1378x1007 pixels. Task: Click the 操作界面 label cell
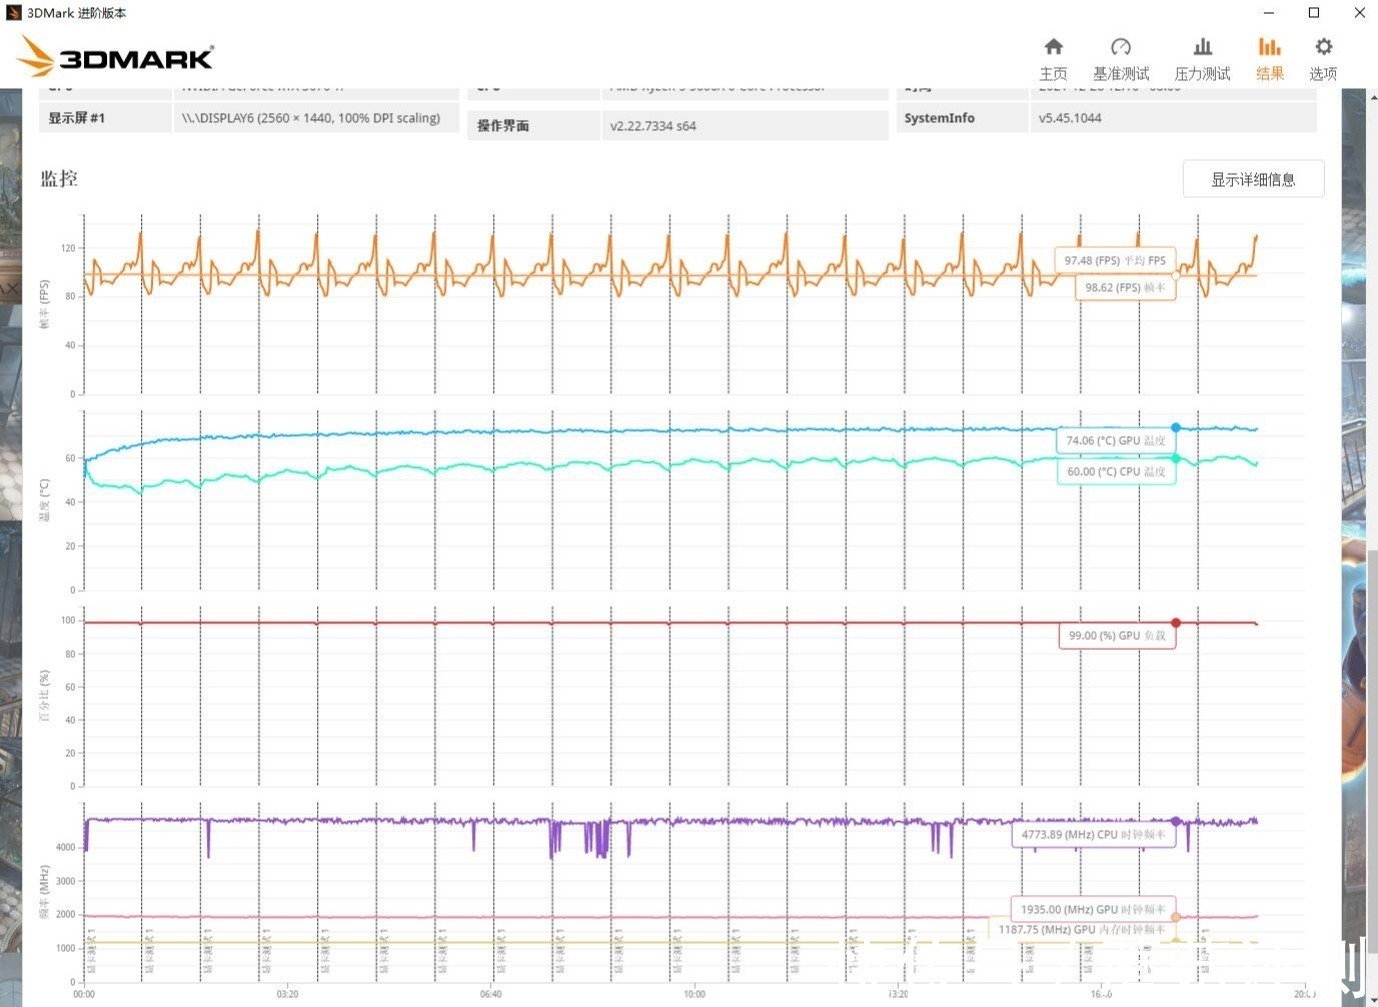(x=532, y=126)
